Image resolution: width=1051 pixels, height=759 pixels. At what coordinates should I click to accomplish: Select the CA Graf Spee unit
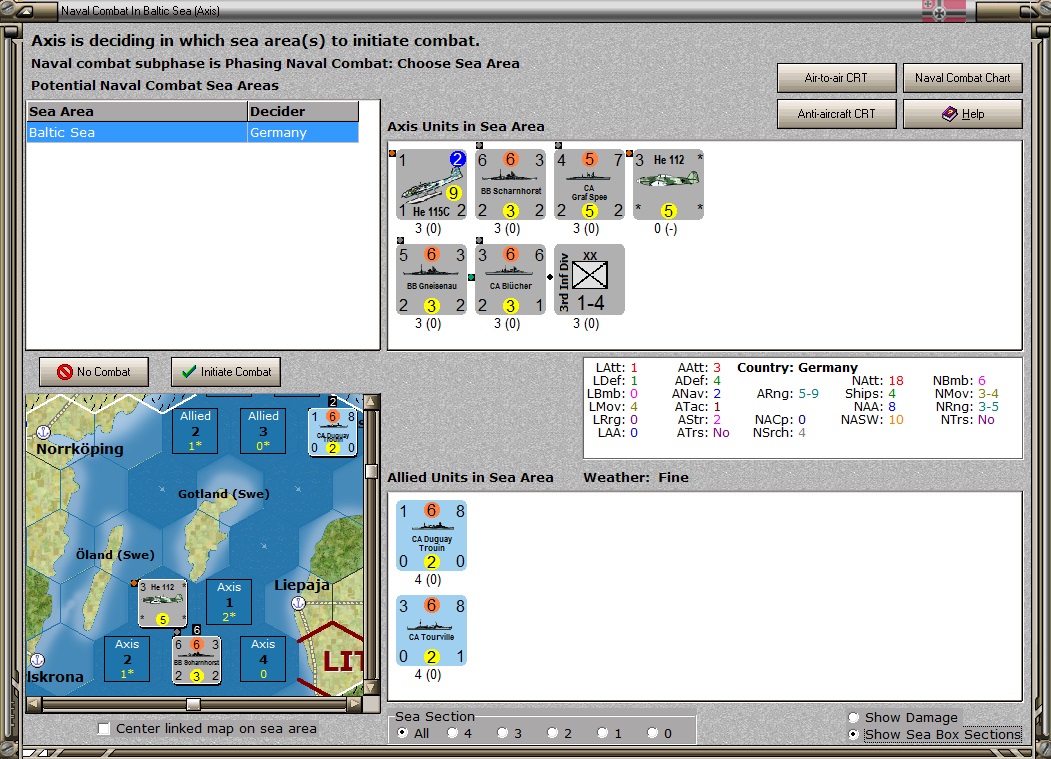point(589,184)
